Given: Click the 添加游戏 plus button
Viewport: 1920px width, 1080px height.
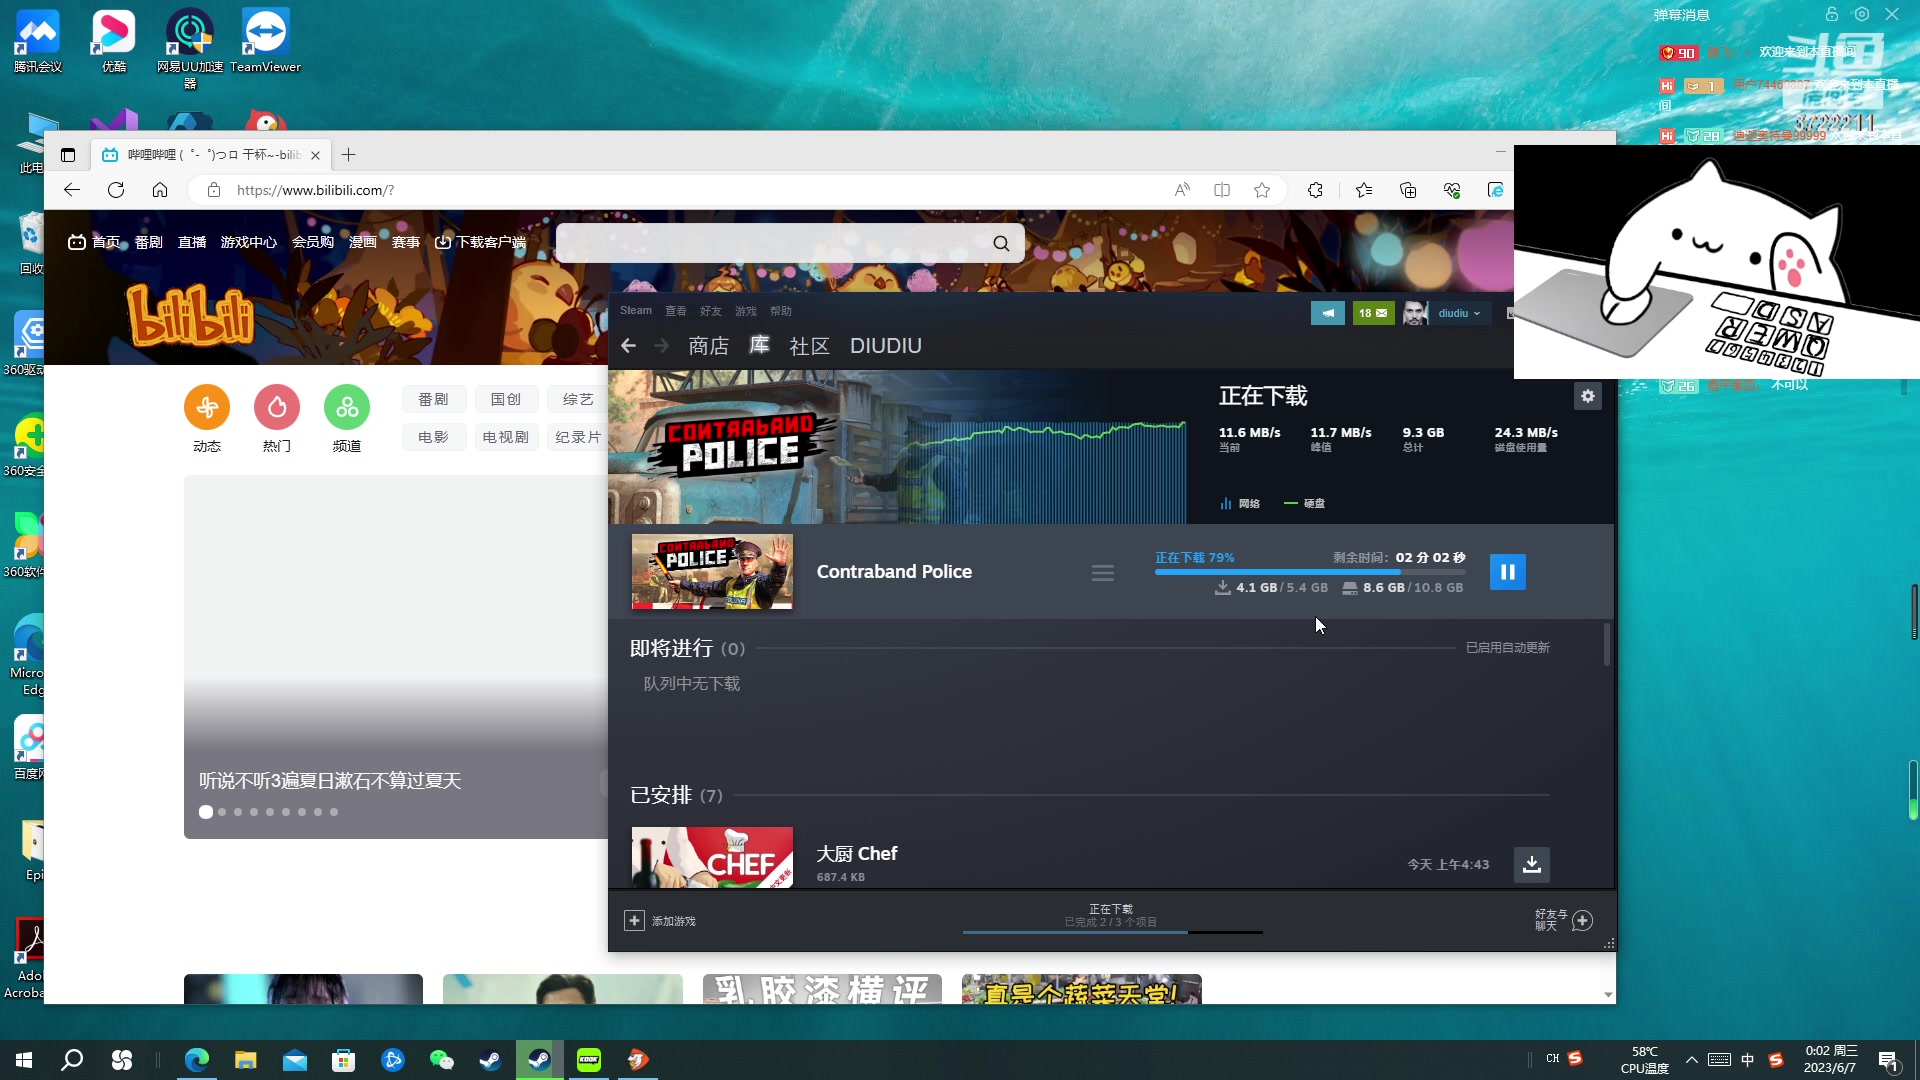Looking at the screenshot, I should [x=634, y=920].
